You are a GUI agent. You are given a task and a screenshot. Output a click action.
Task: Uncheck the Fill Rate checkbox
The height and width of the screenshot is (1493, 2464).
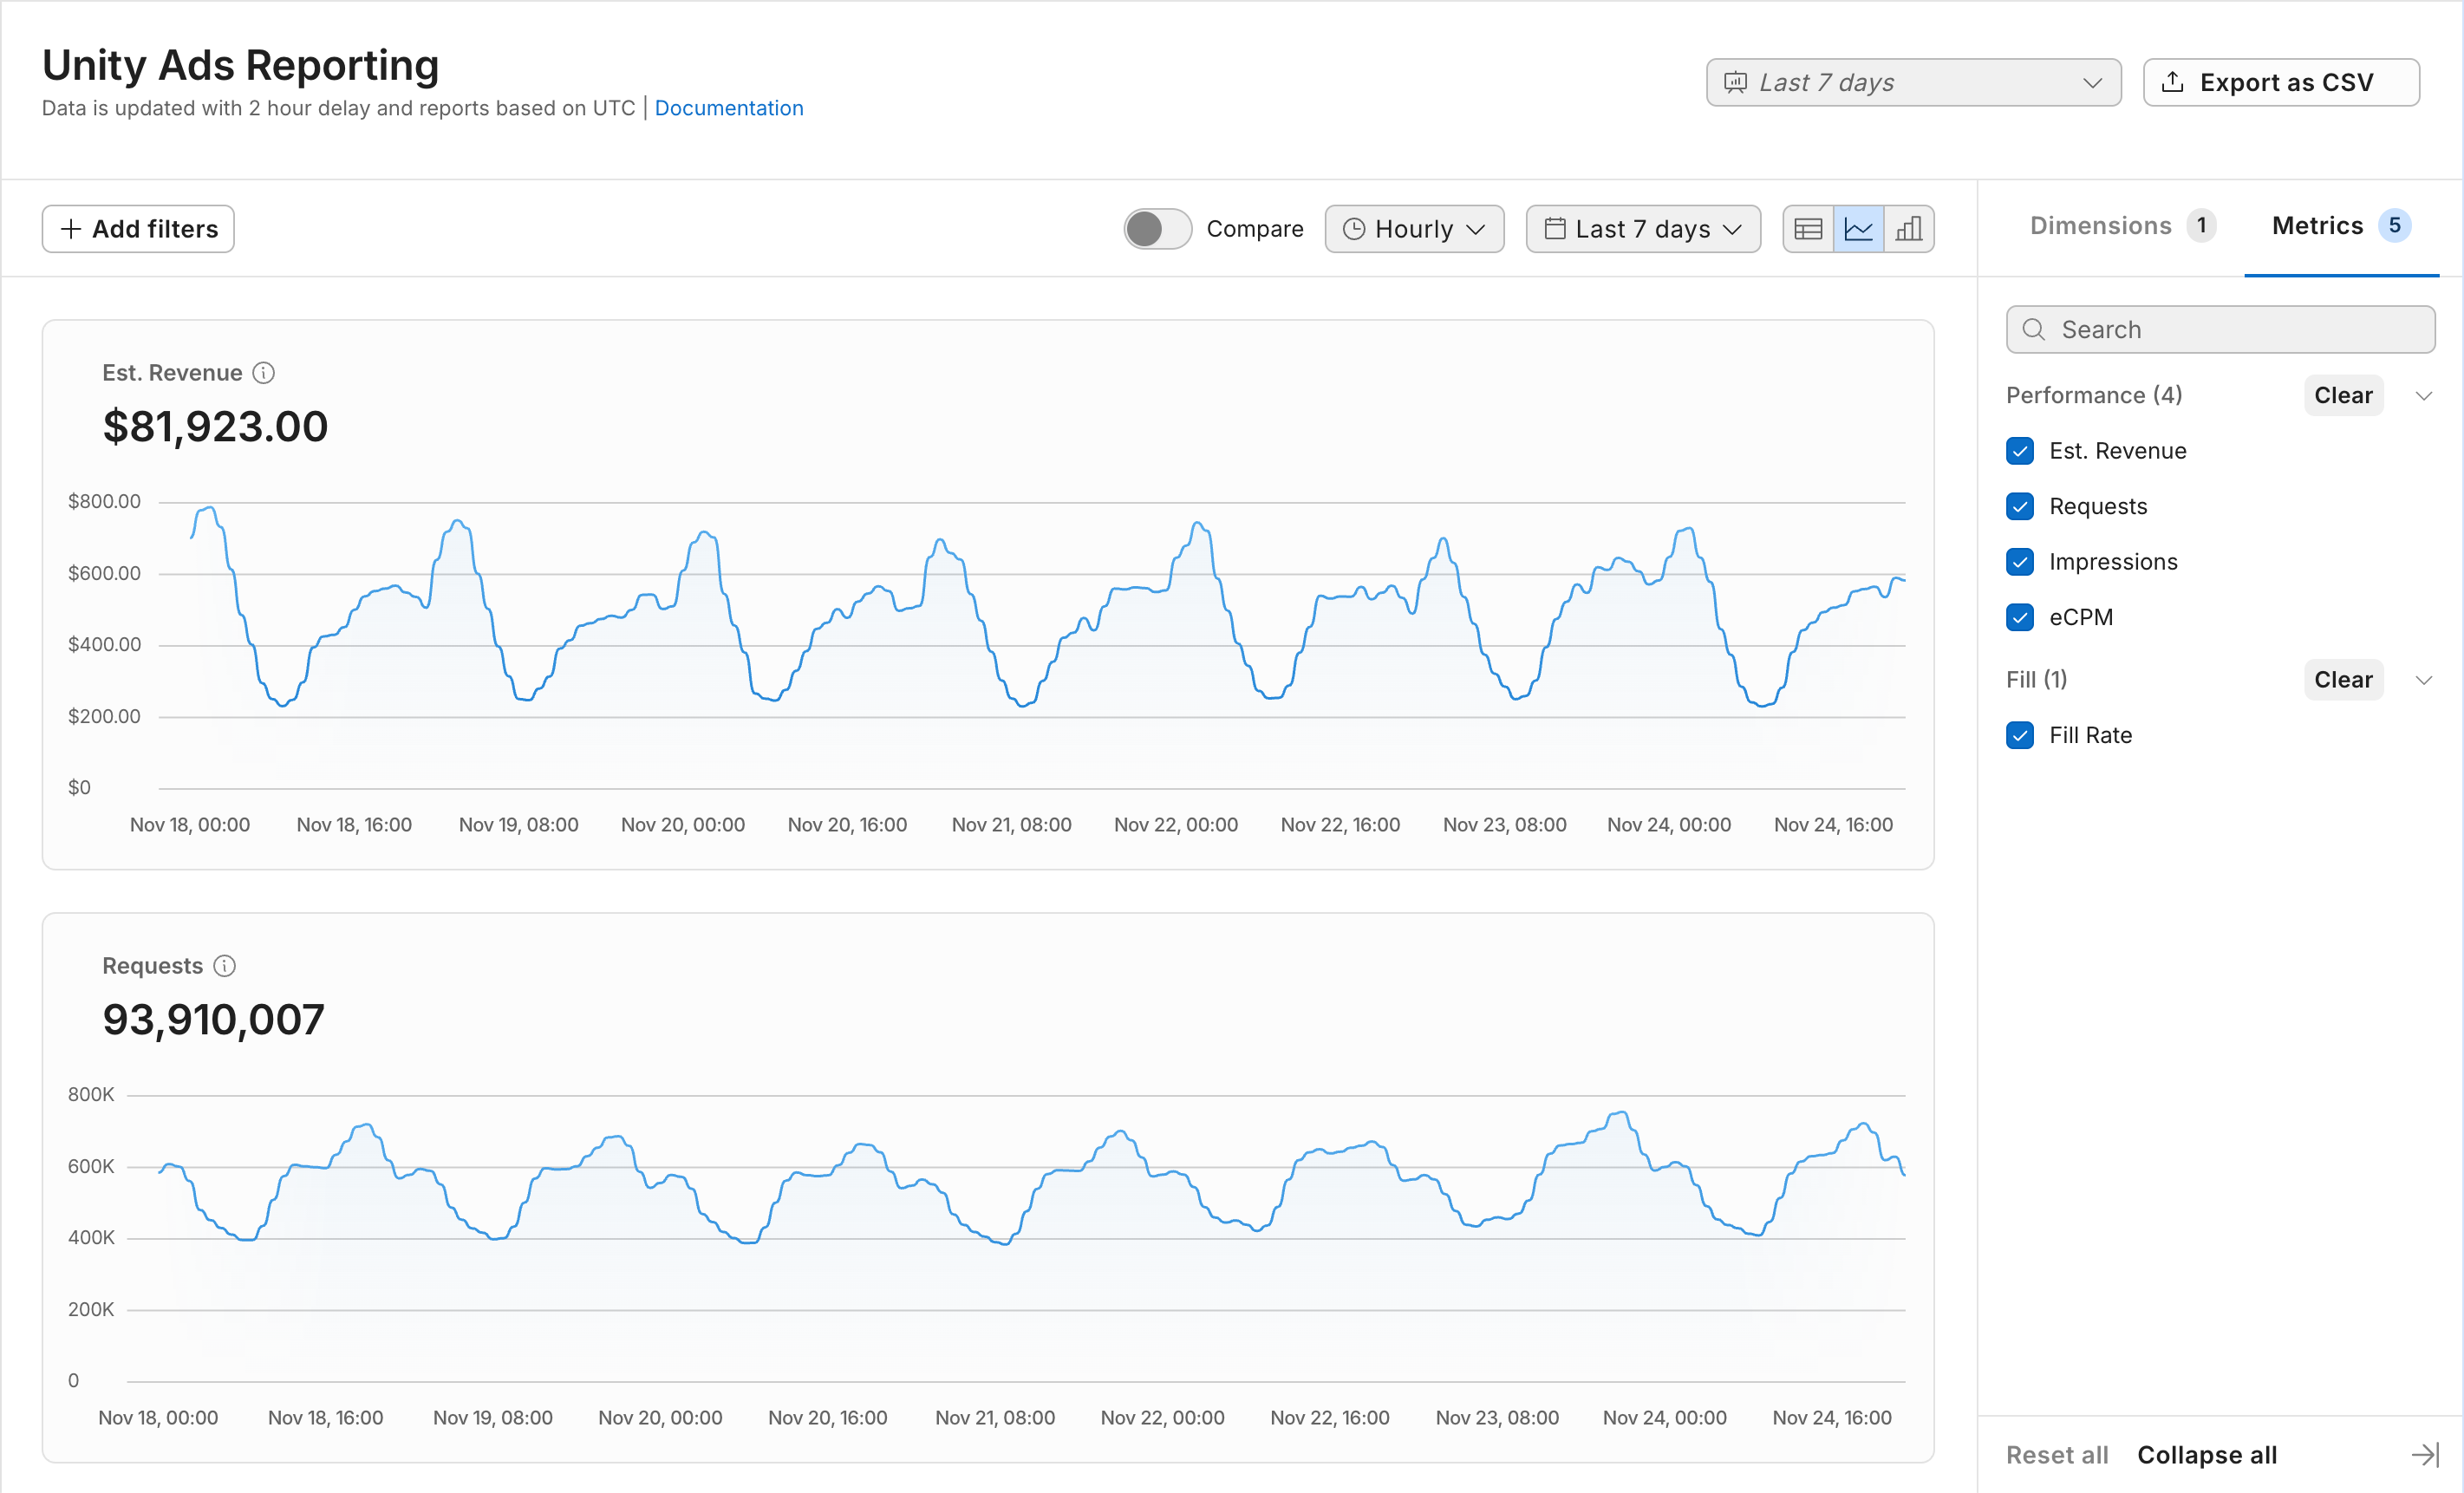[2020, 736]
